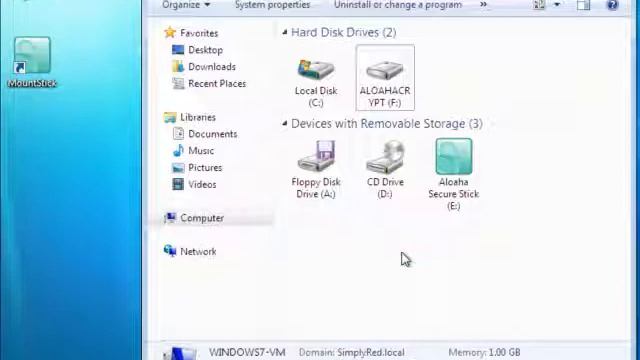Click the Downloads folder icon in the sidebar
Viewport: 640px width, 360px height.
click(178, 67)
